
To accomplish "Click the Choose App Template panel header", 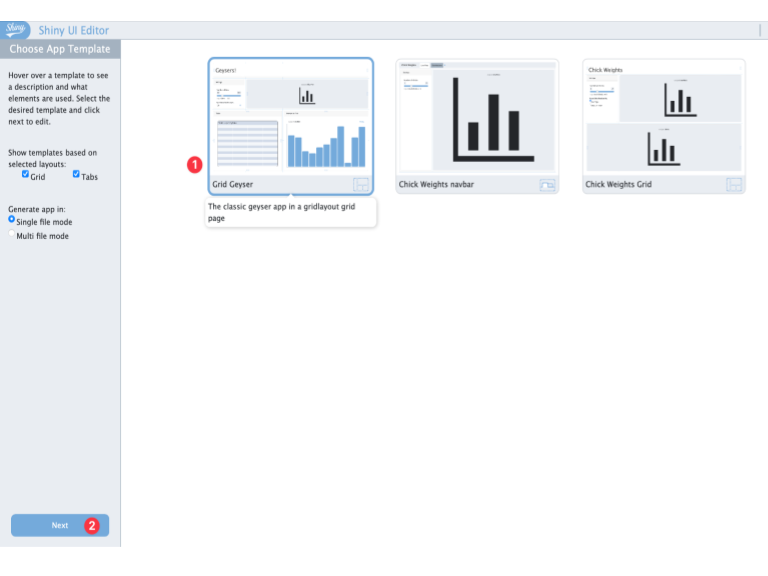I will (60, 49).
